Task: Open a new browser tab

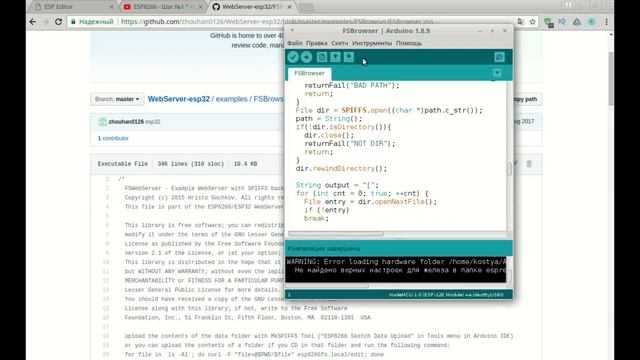Action: (x=306, y=7)
